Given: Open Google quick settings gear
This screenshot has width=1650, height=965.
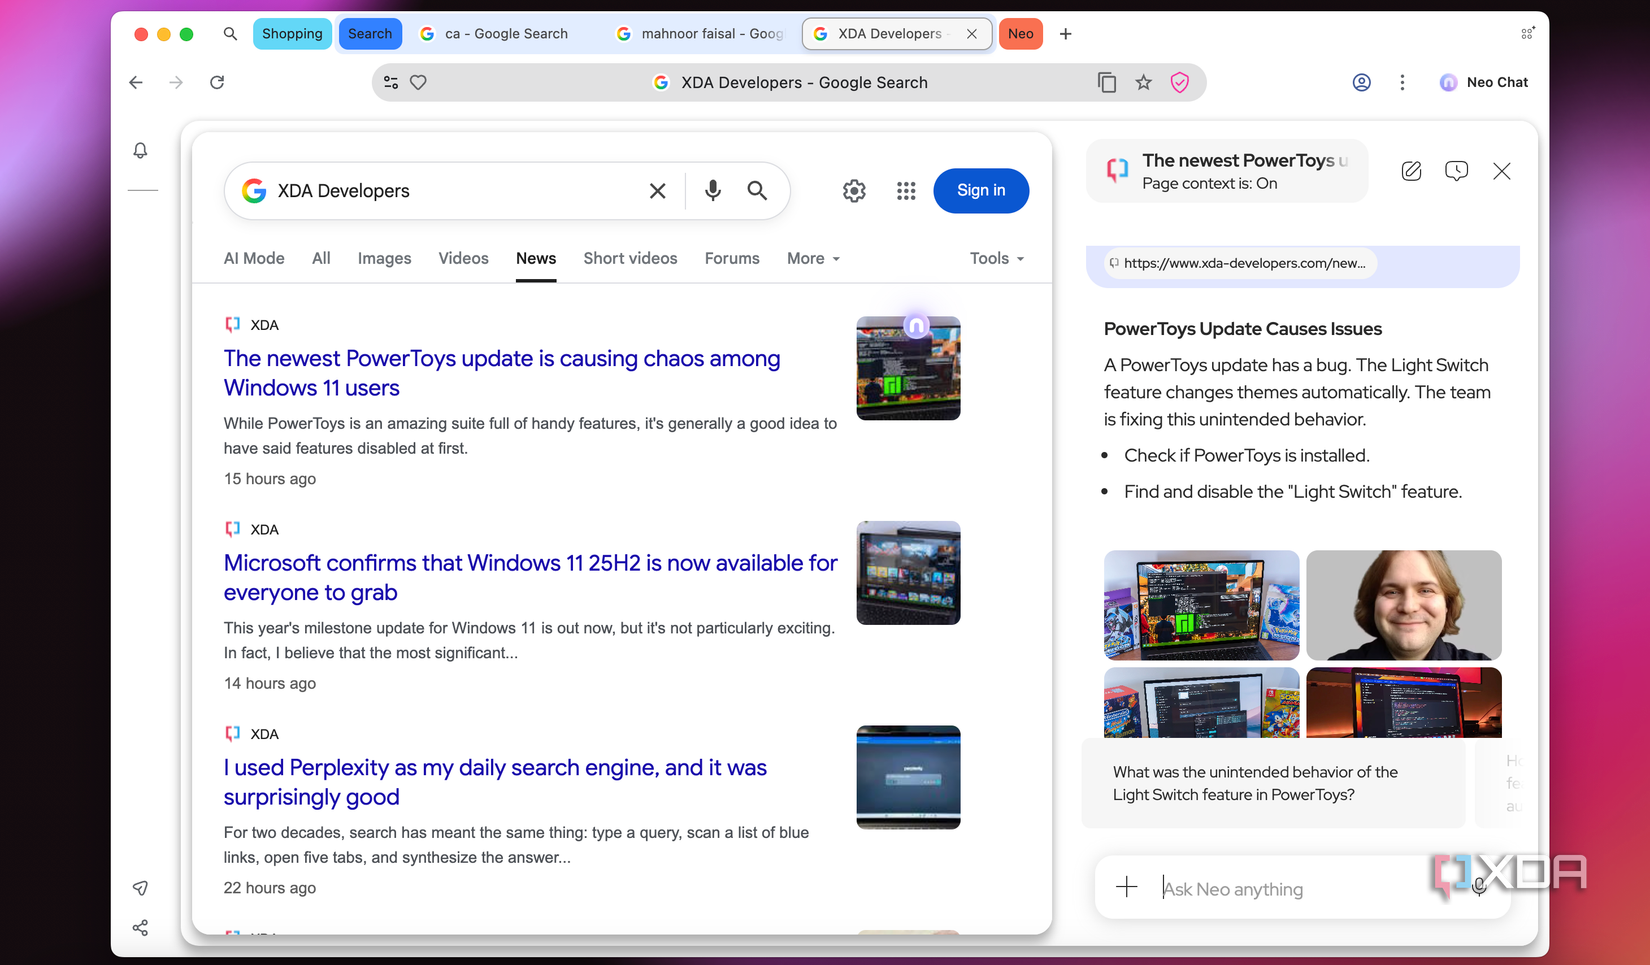Looking at the screenshot, I should point(854,191).
